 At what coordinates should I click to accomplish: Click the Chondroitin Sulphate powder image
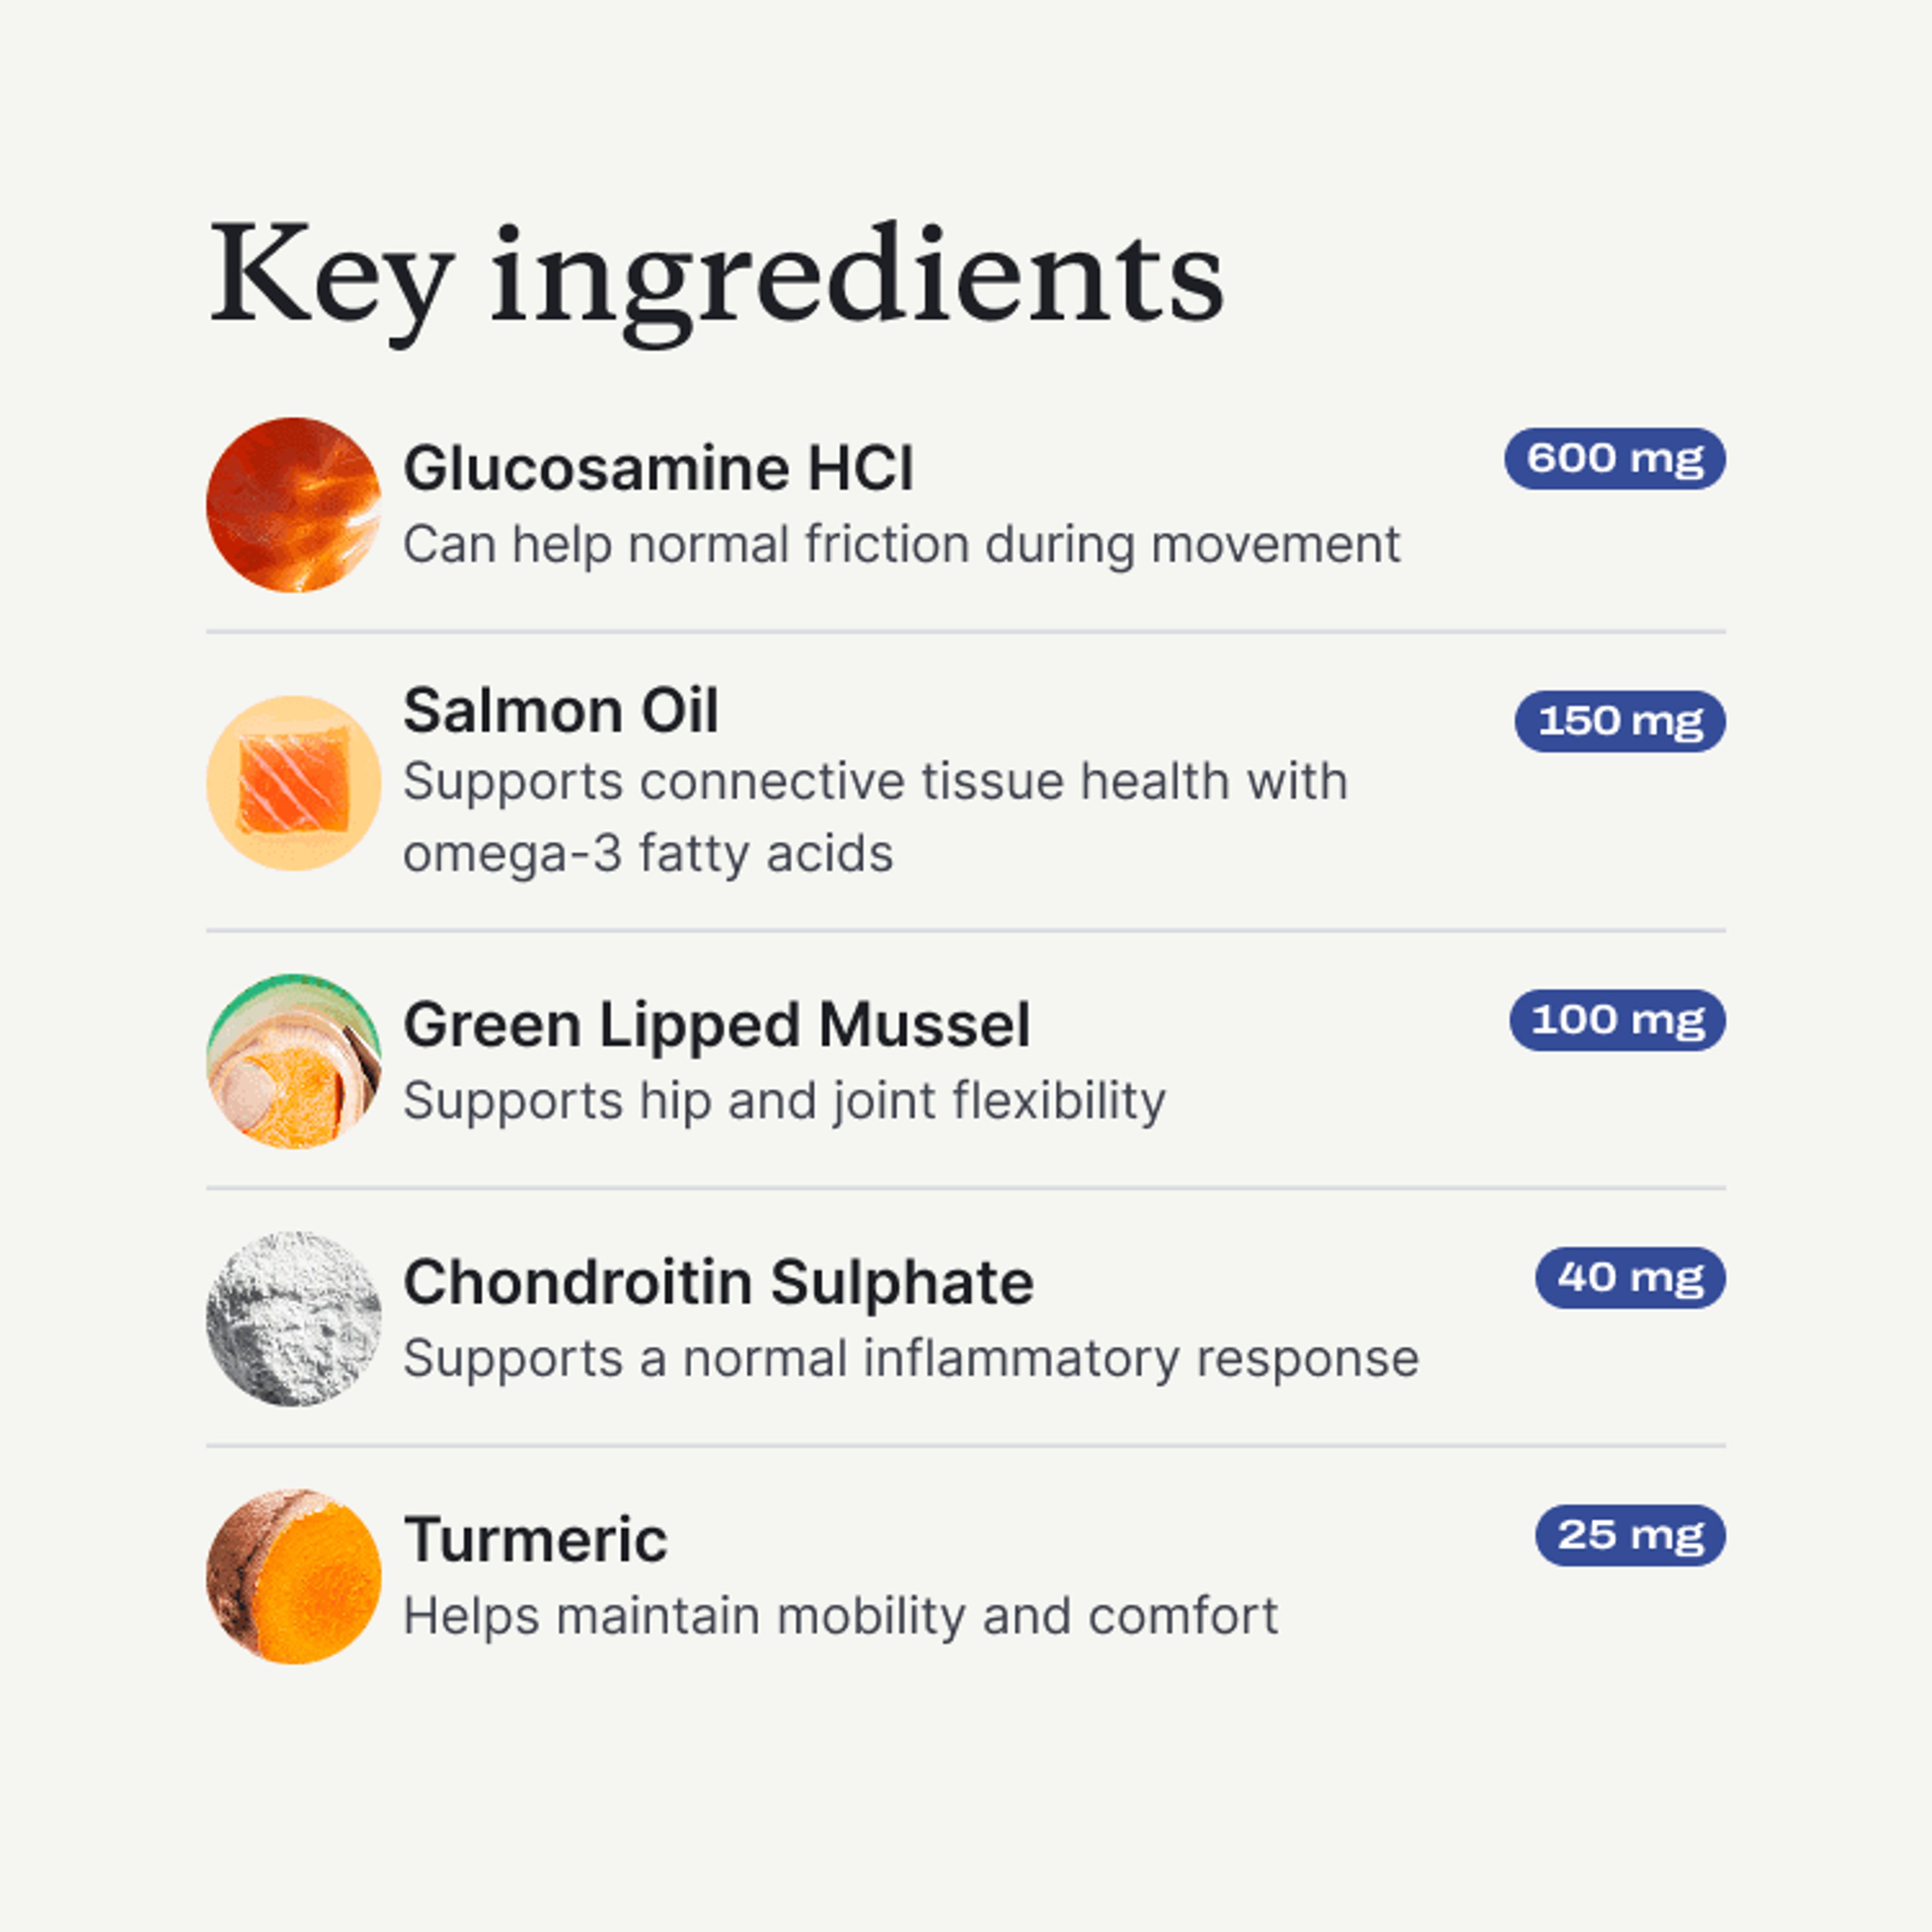293,1318
